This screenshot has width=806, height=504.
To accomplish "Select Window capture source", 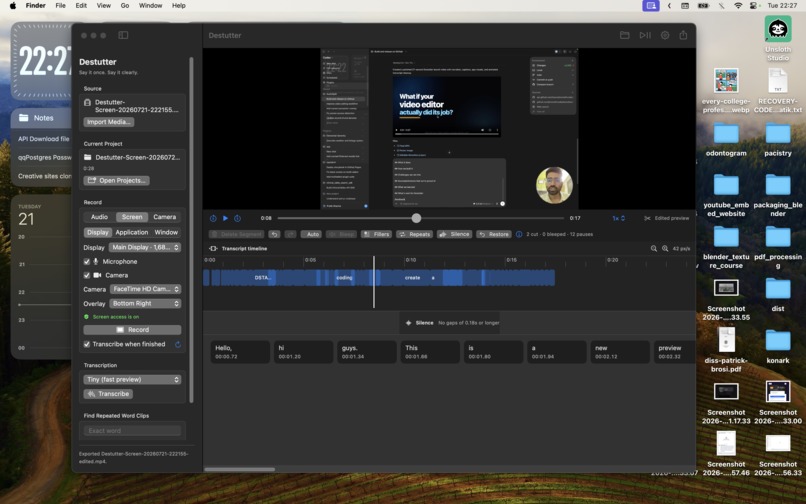I will [x=166, y=232].
